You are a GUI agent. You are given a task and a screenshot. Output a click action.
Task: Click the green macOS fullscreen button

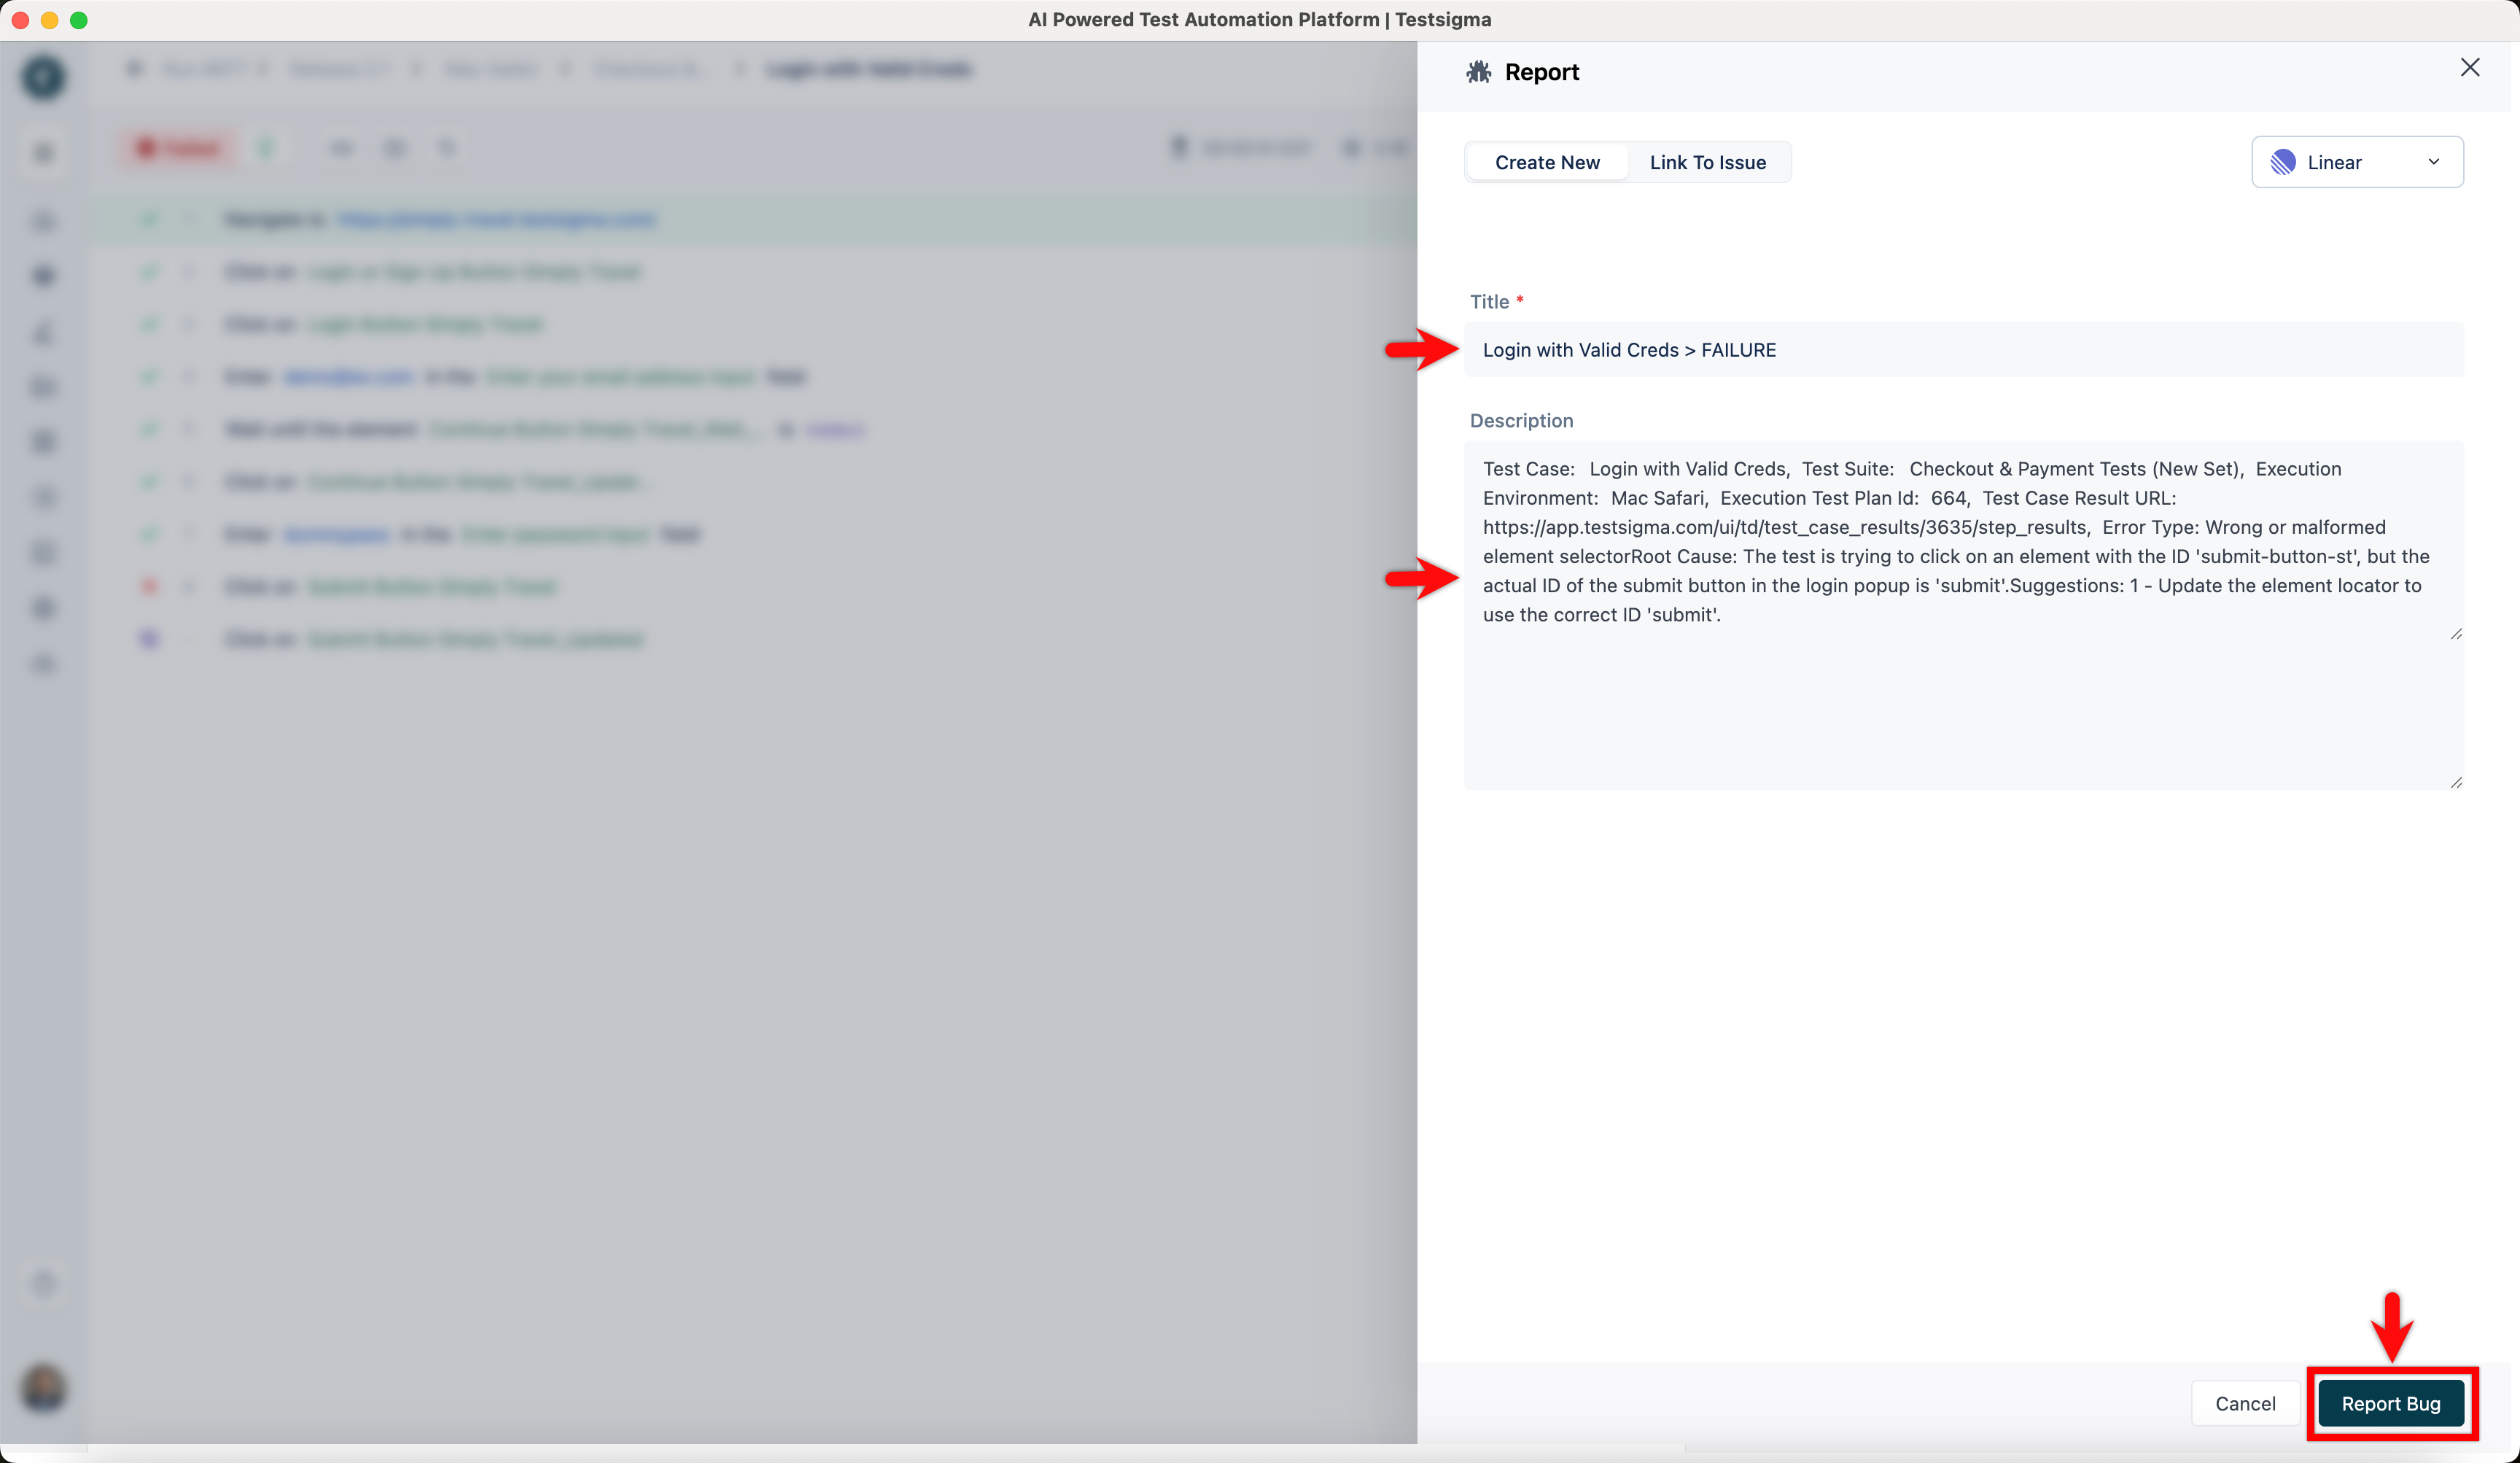tap(79, 20)
